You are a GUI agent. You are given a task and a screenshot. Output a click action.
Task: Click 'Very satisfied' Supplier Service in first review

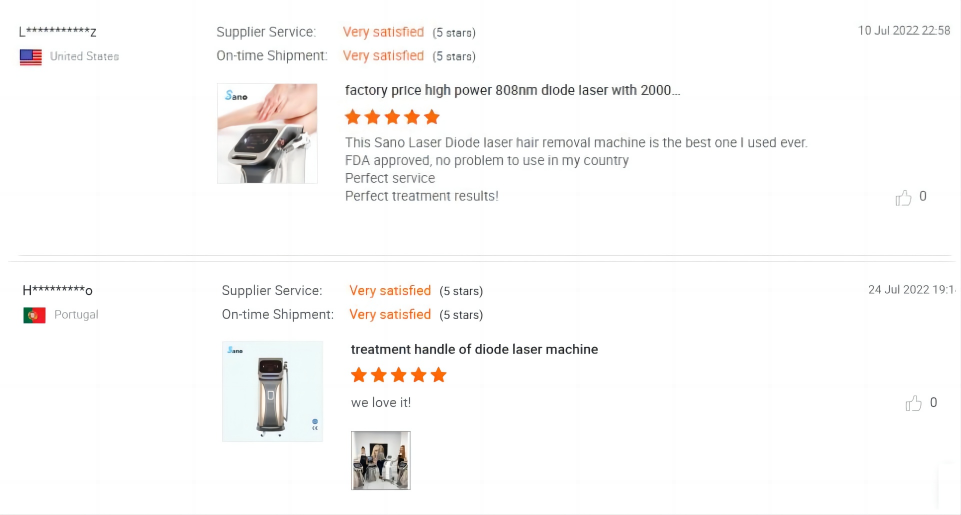pyautogui.click(x=383, y=32)
